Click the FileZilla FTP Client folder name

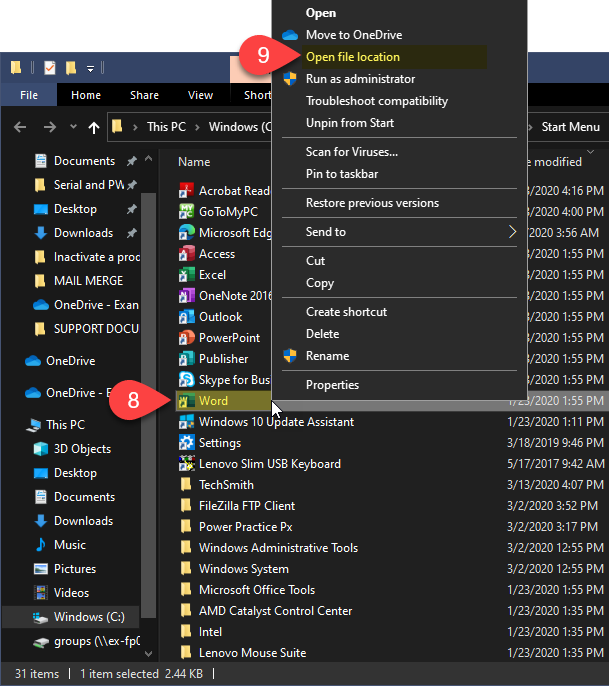coord(247,506)
